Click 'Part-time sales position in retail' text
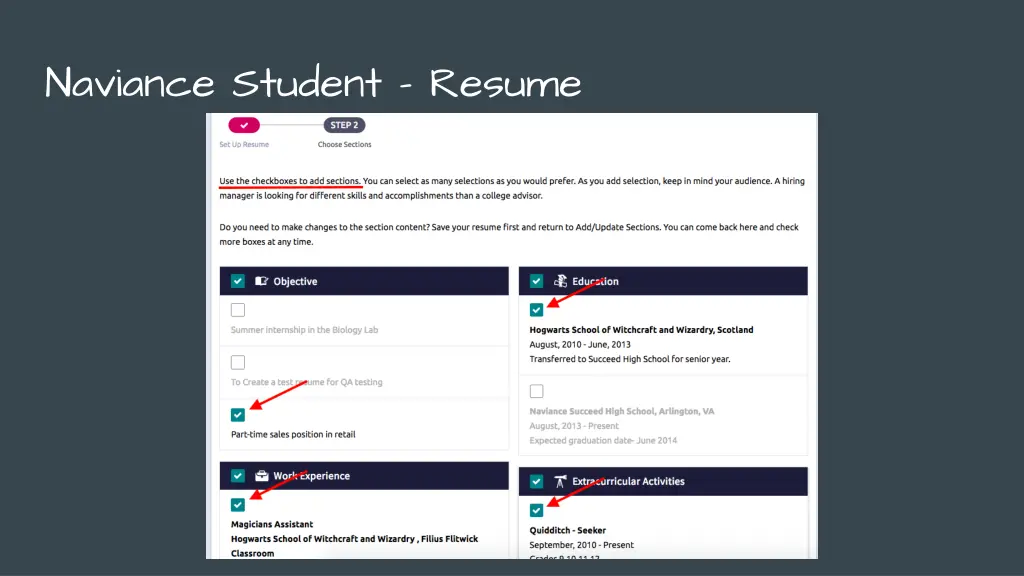This screenshot has height=576, width=1024. 293,434
